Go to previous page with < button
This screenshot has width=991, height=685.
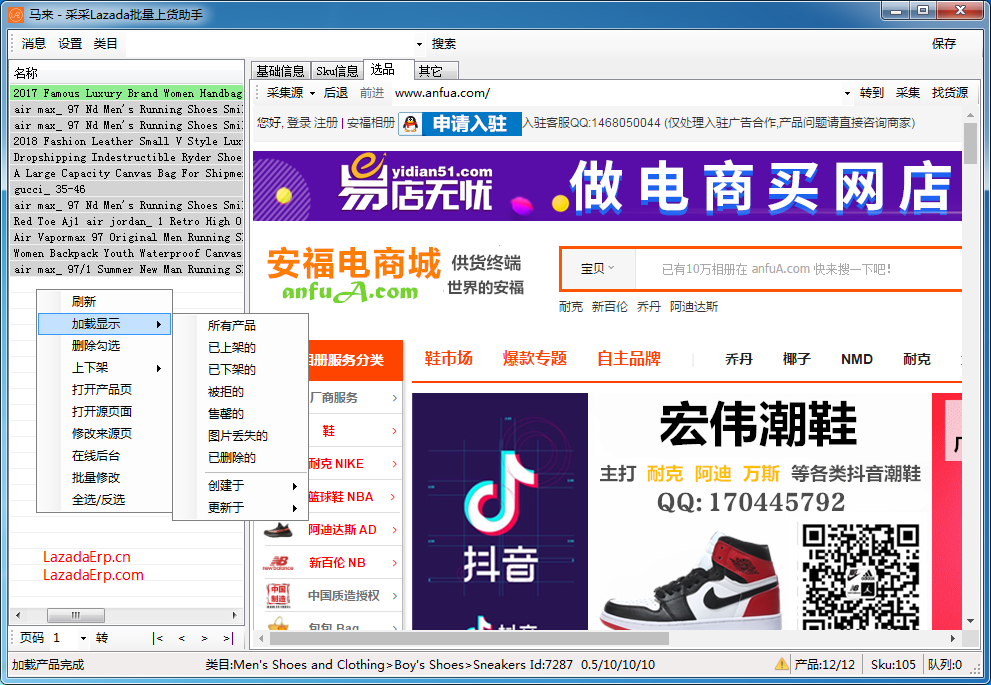pos(181,638)
